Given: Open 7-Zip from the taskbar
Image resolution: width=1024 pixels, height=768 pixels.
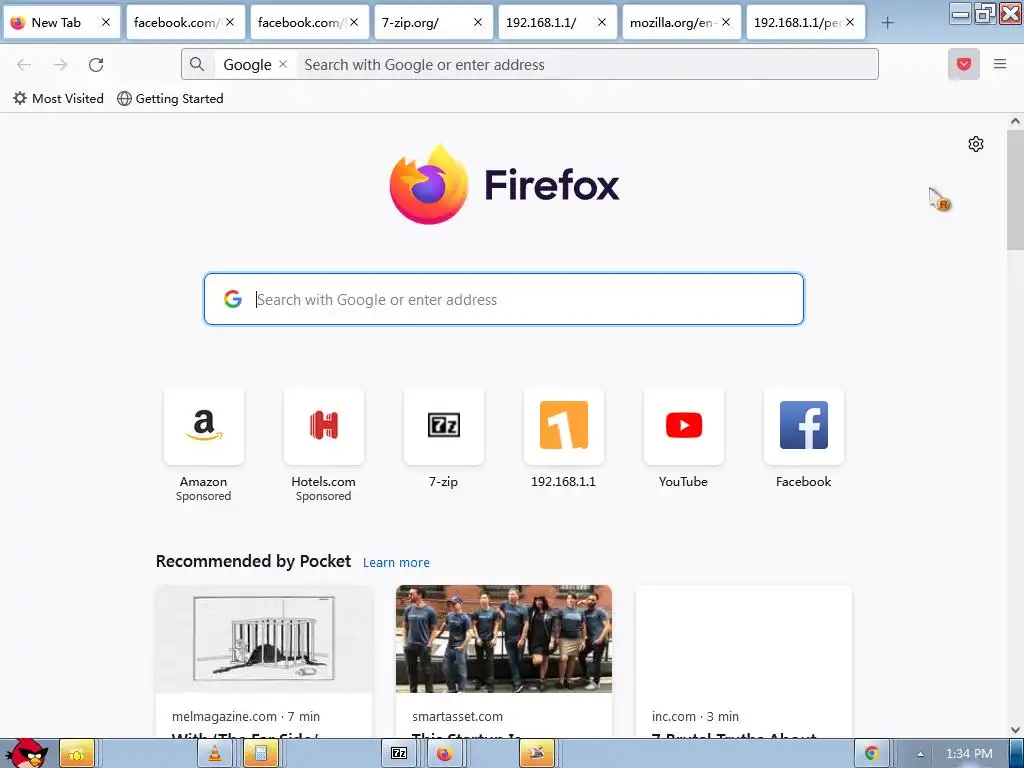Looking at the screenshot, I should coord(399,754).
